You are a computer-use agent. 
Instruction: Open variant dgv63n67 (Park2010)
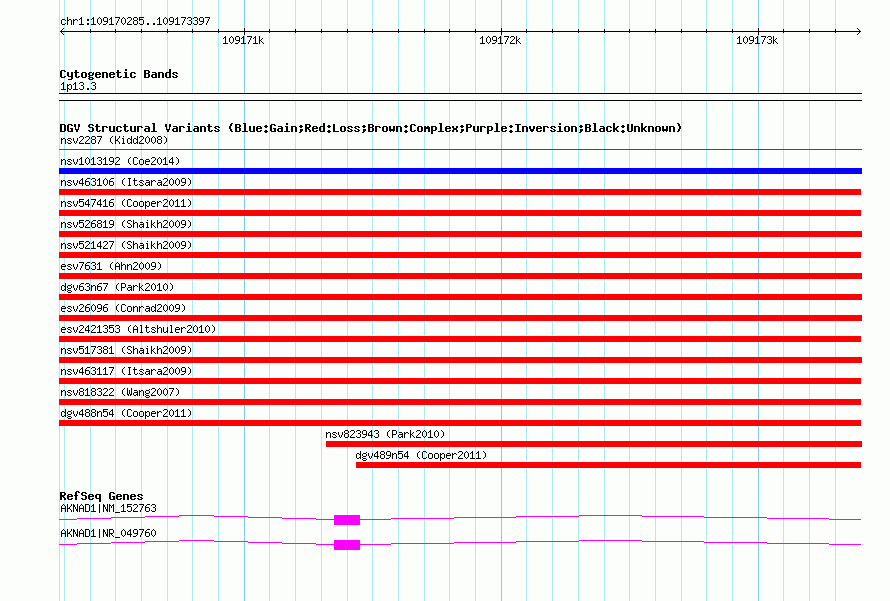point(117,287)
